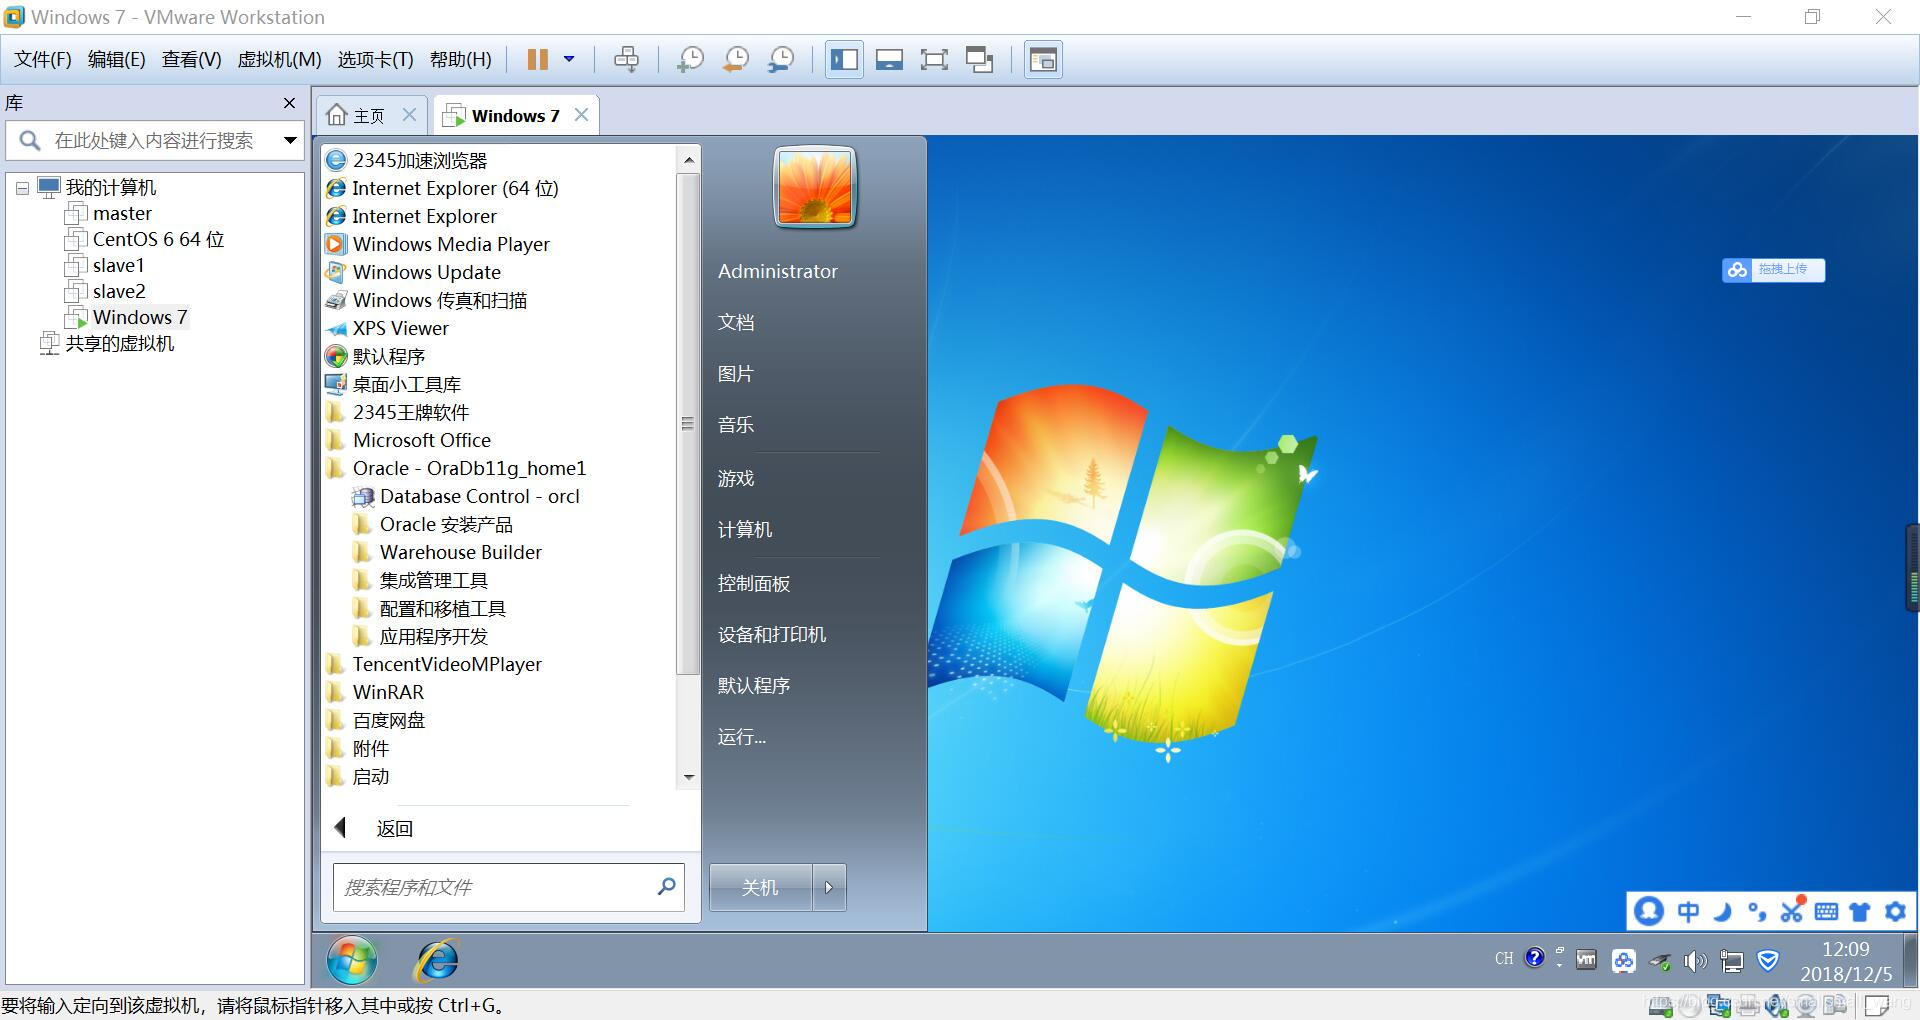The width and height of the screenshot is (1920, 1020).
Task: Click the Windows Start orb in guest
Action: tap(352, 961)
